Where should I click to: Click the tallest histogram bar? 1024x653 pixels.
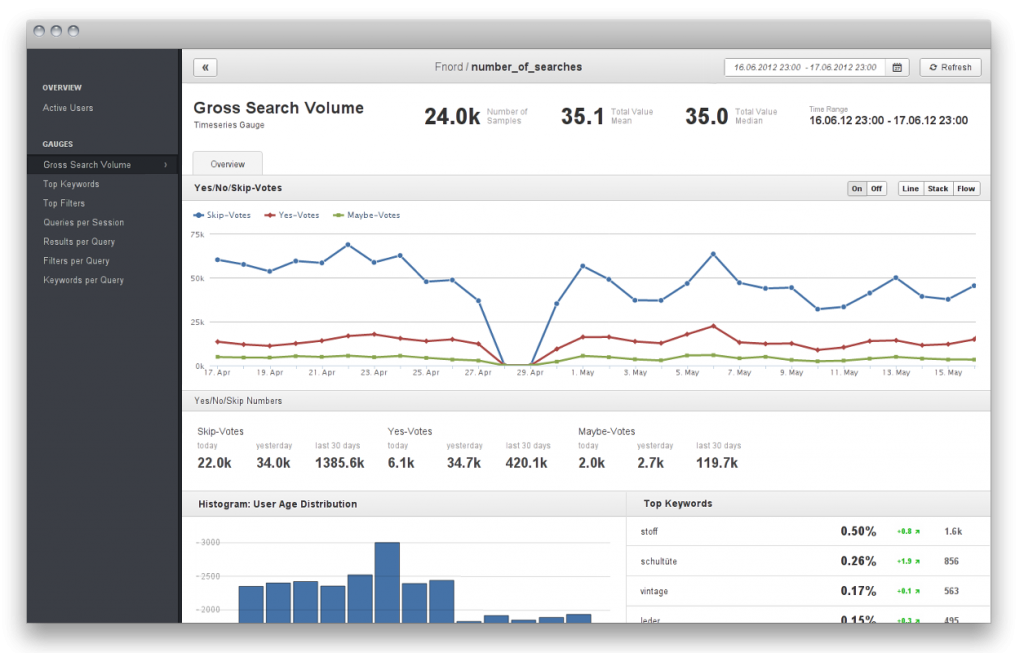coord(387,582)
